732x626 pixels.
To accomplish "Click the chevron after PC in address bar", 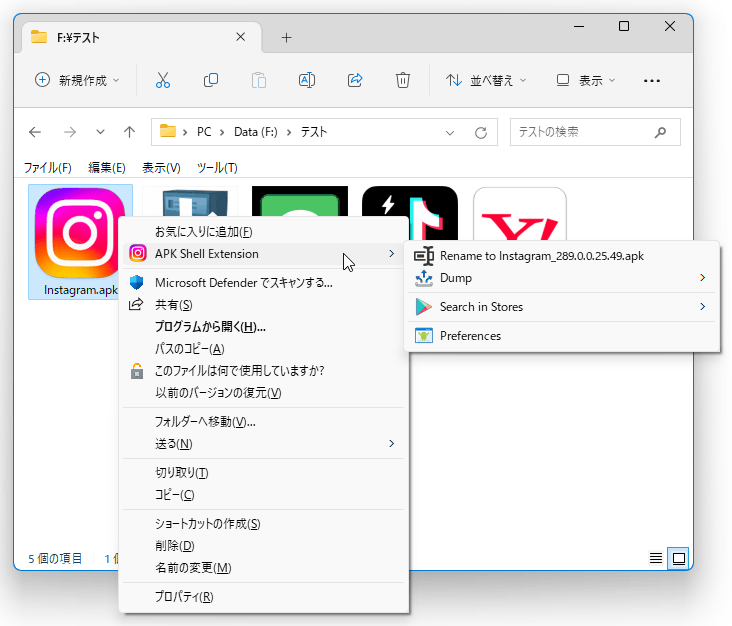I will pos(222,133).
